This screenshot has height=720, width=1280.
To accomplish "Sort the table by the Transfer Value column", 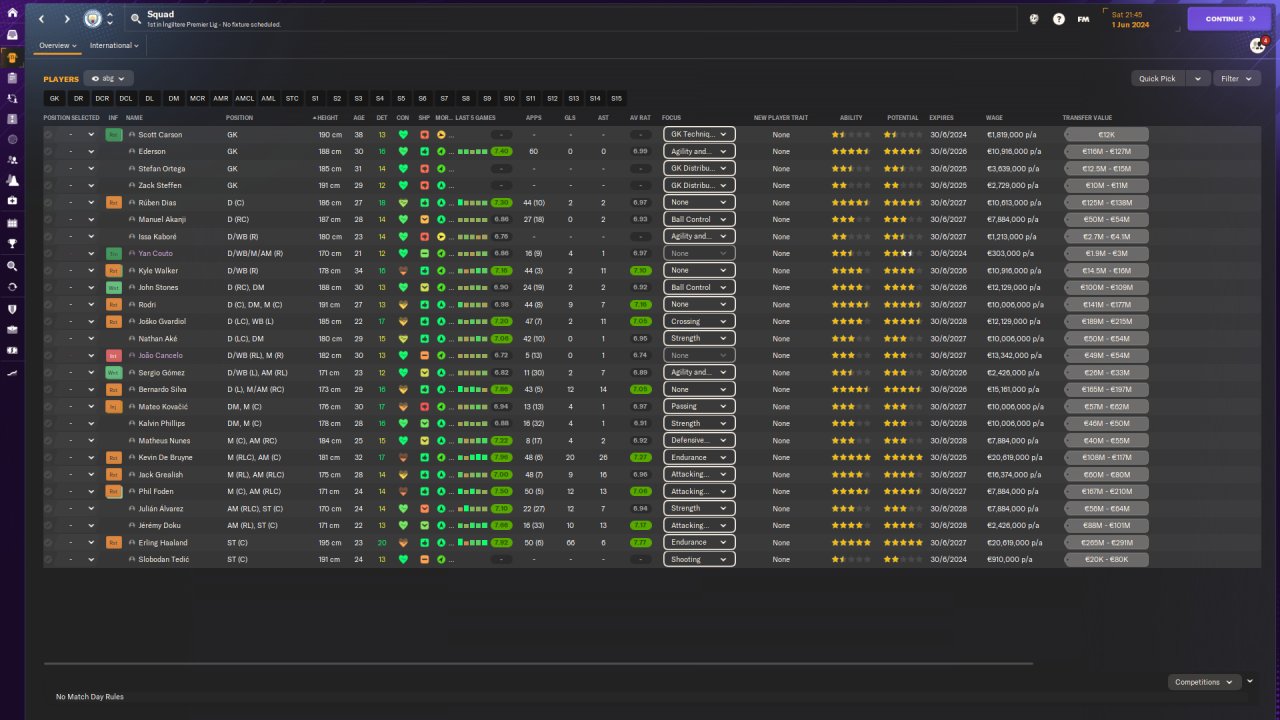I will click(1087, 118).
